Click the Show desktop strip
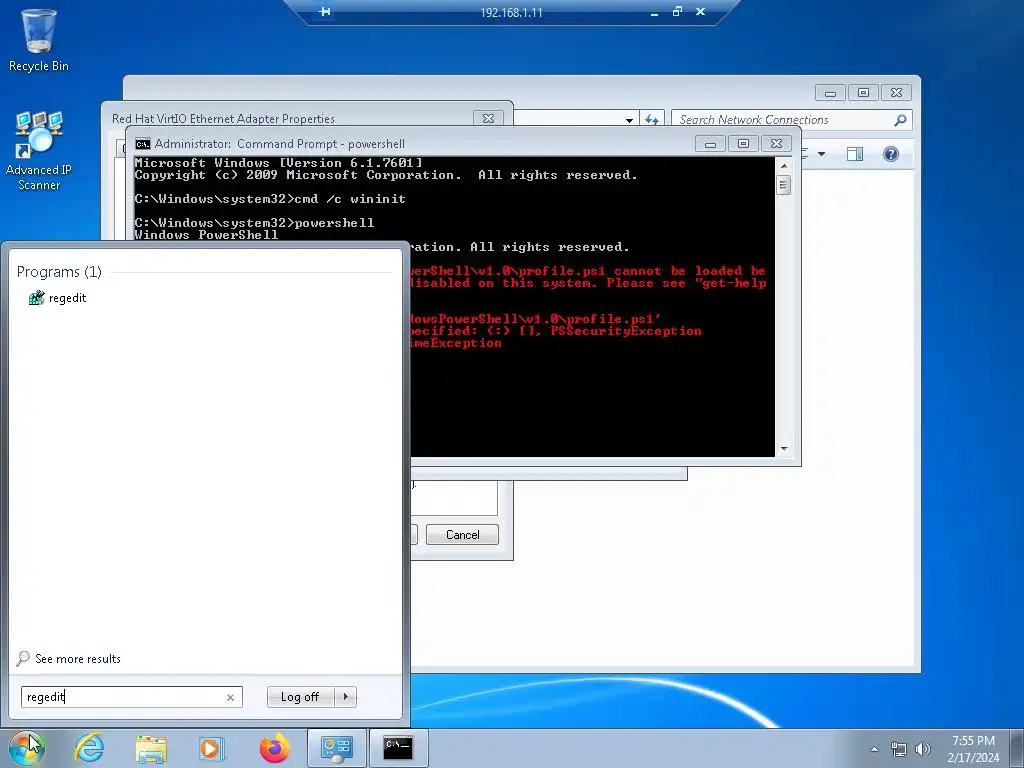 point(1019,748)
